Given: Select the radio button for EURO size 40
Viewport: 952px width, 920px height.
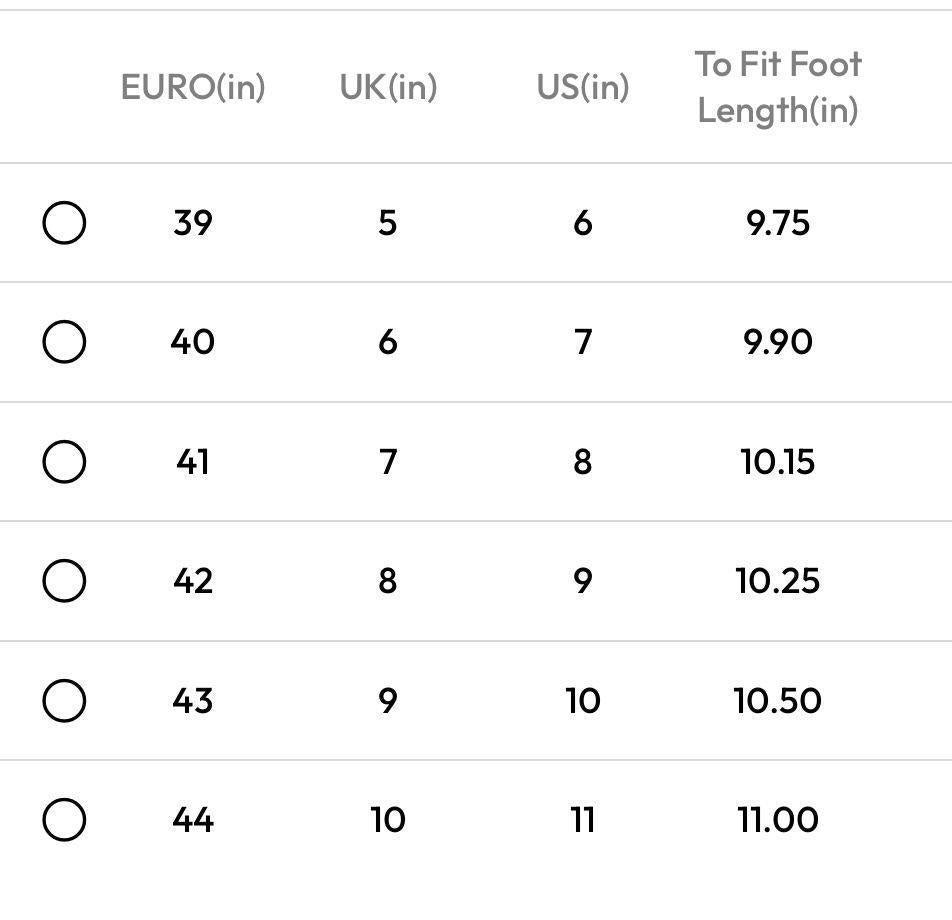Looking at the screenshot, I should 64,342.
